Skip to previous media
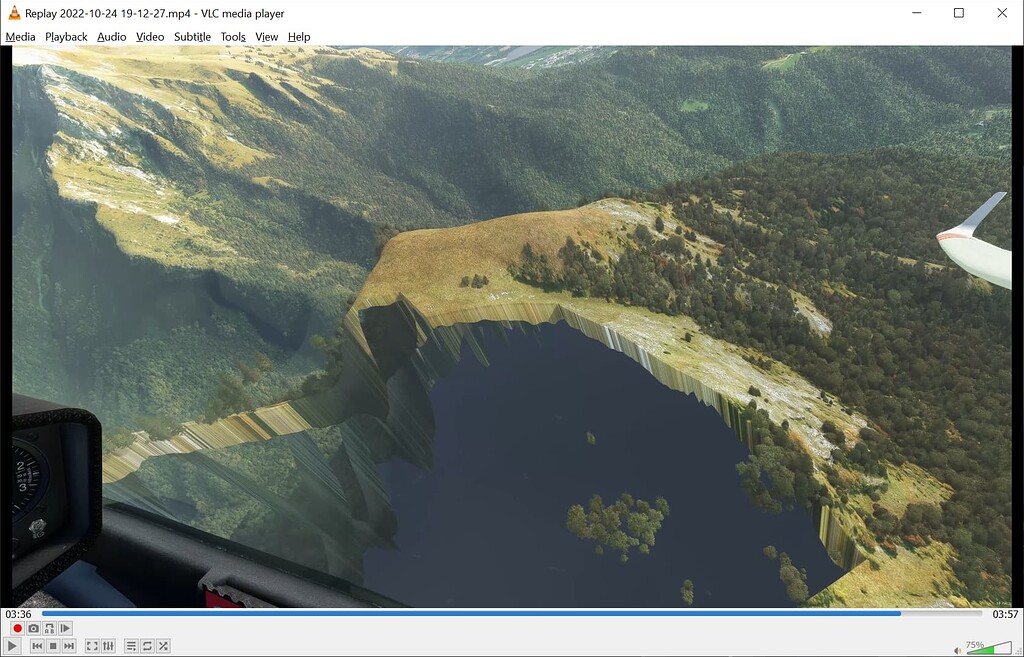Viewport: 1024px width, 657px height. pos(37,646)
